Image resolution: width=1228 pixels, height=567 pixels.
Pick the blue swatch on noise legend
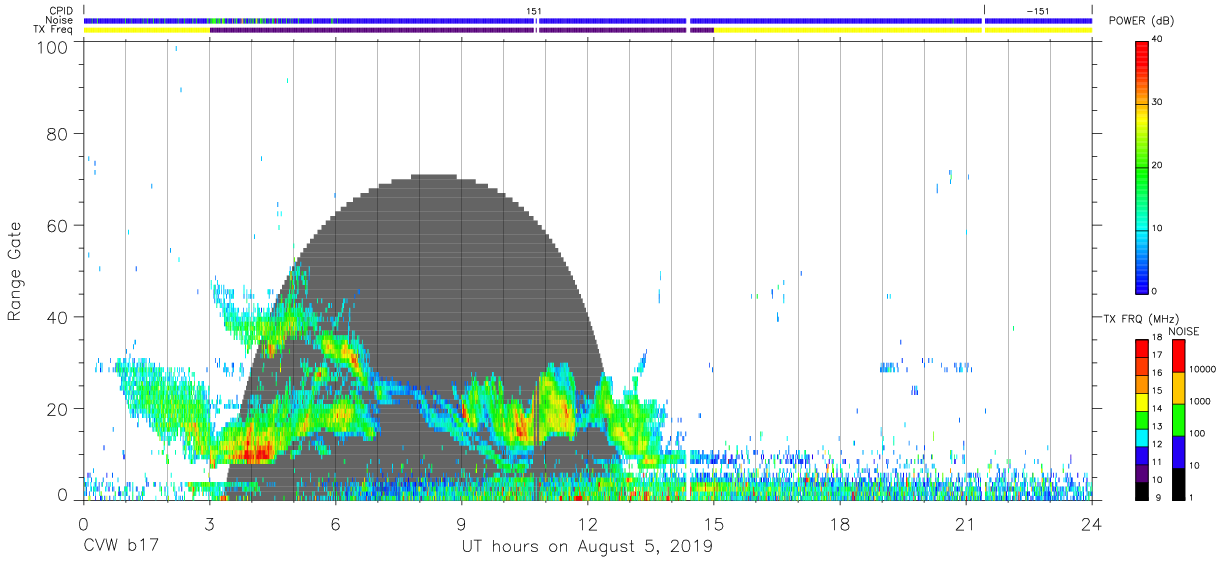coord(1178,450)
